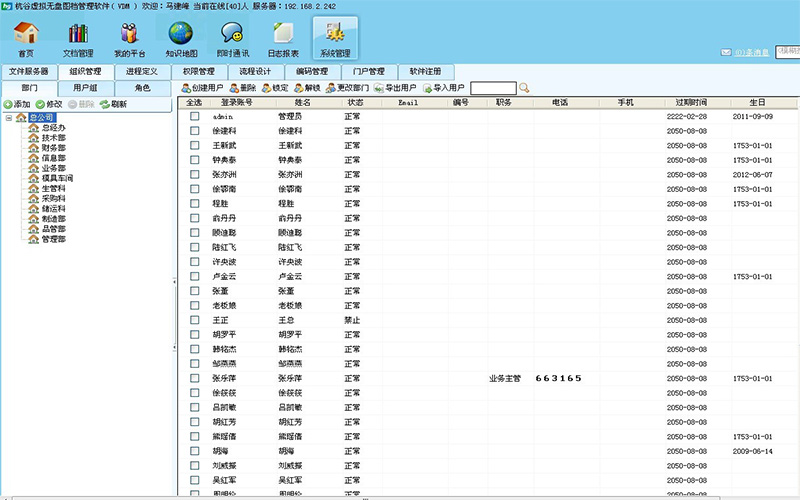Viewport: 800px width, 500px height.
Task: Switch to the 软件注册 tab
Action: point(425,71)
